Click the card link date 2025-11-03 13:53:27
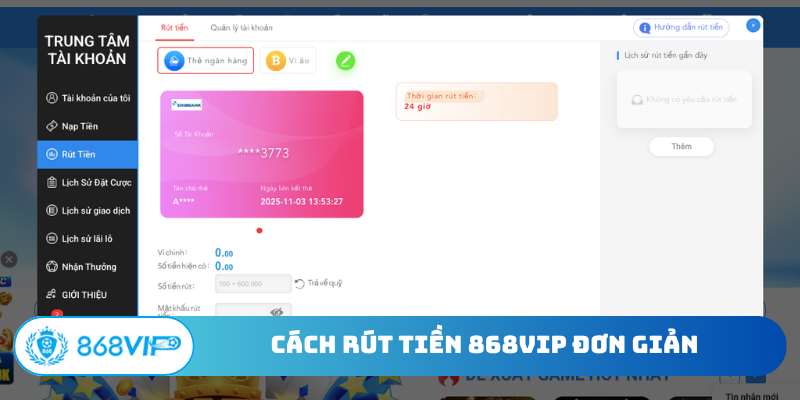This screenshot has width=800, height=400. pos(302,202)
